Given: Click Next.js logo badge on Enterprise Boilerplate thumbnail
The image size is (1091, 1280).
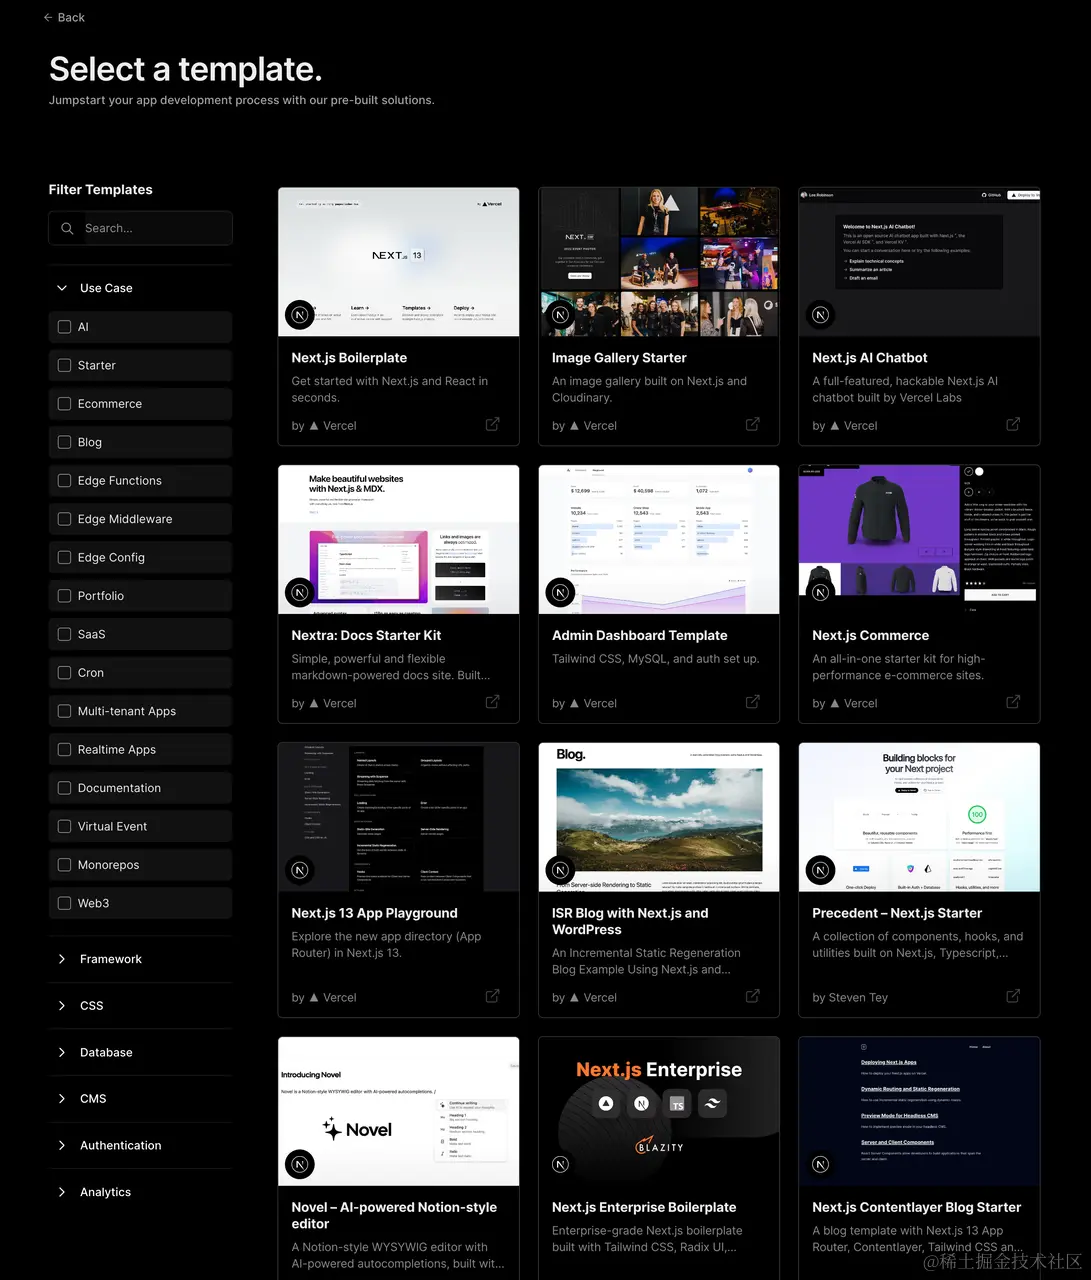Looking at the screenshot, I should click(x=560, y=1164).
